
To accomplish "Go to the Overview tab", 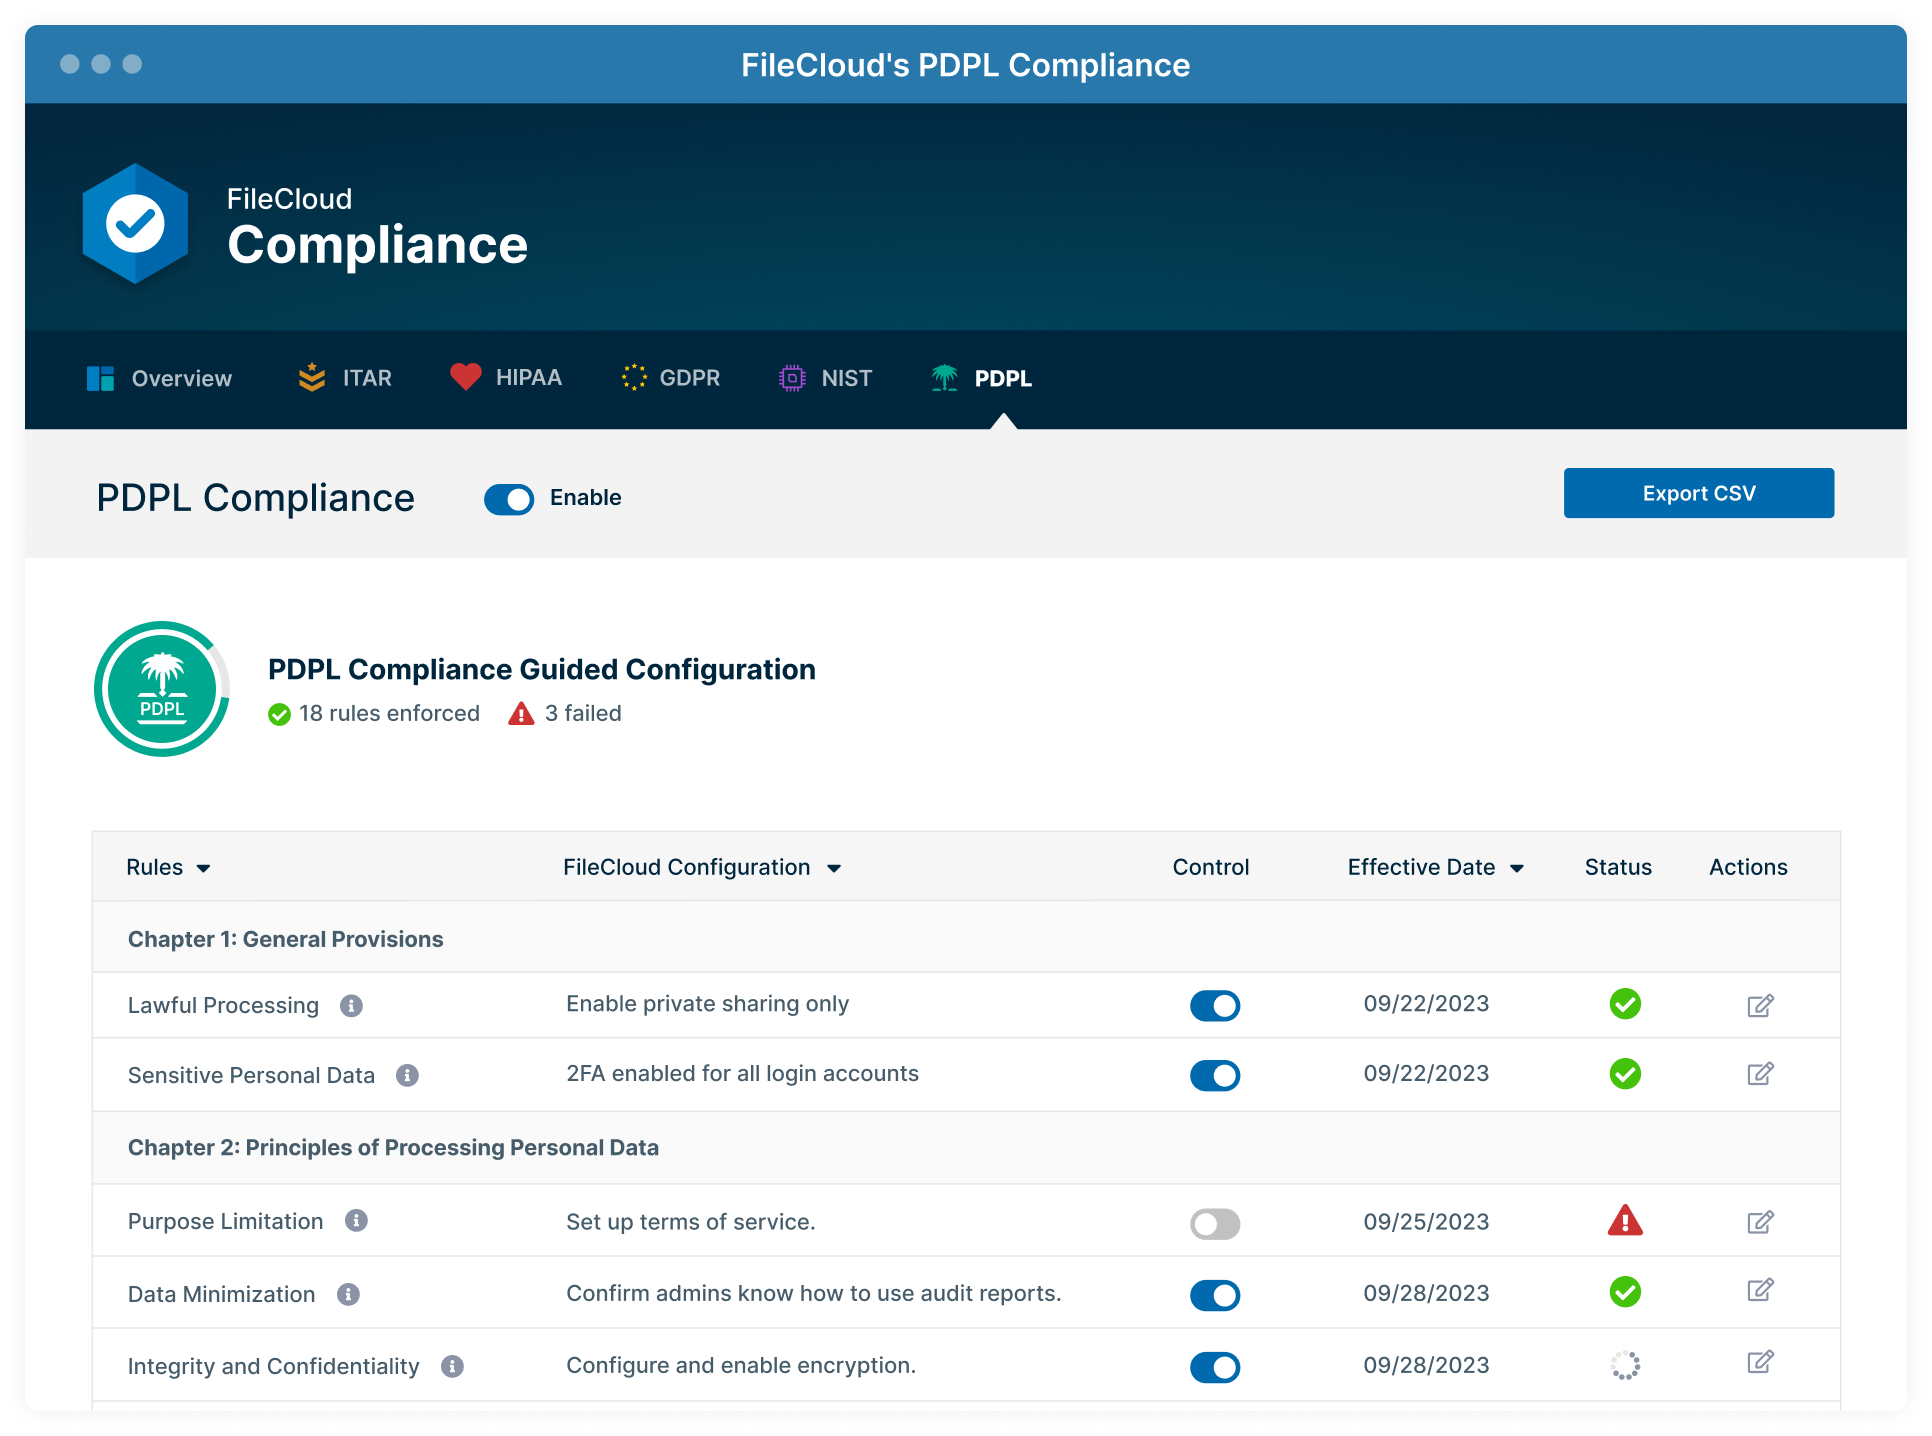I will [160, 378].
